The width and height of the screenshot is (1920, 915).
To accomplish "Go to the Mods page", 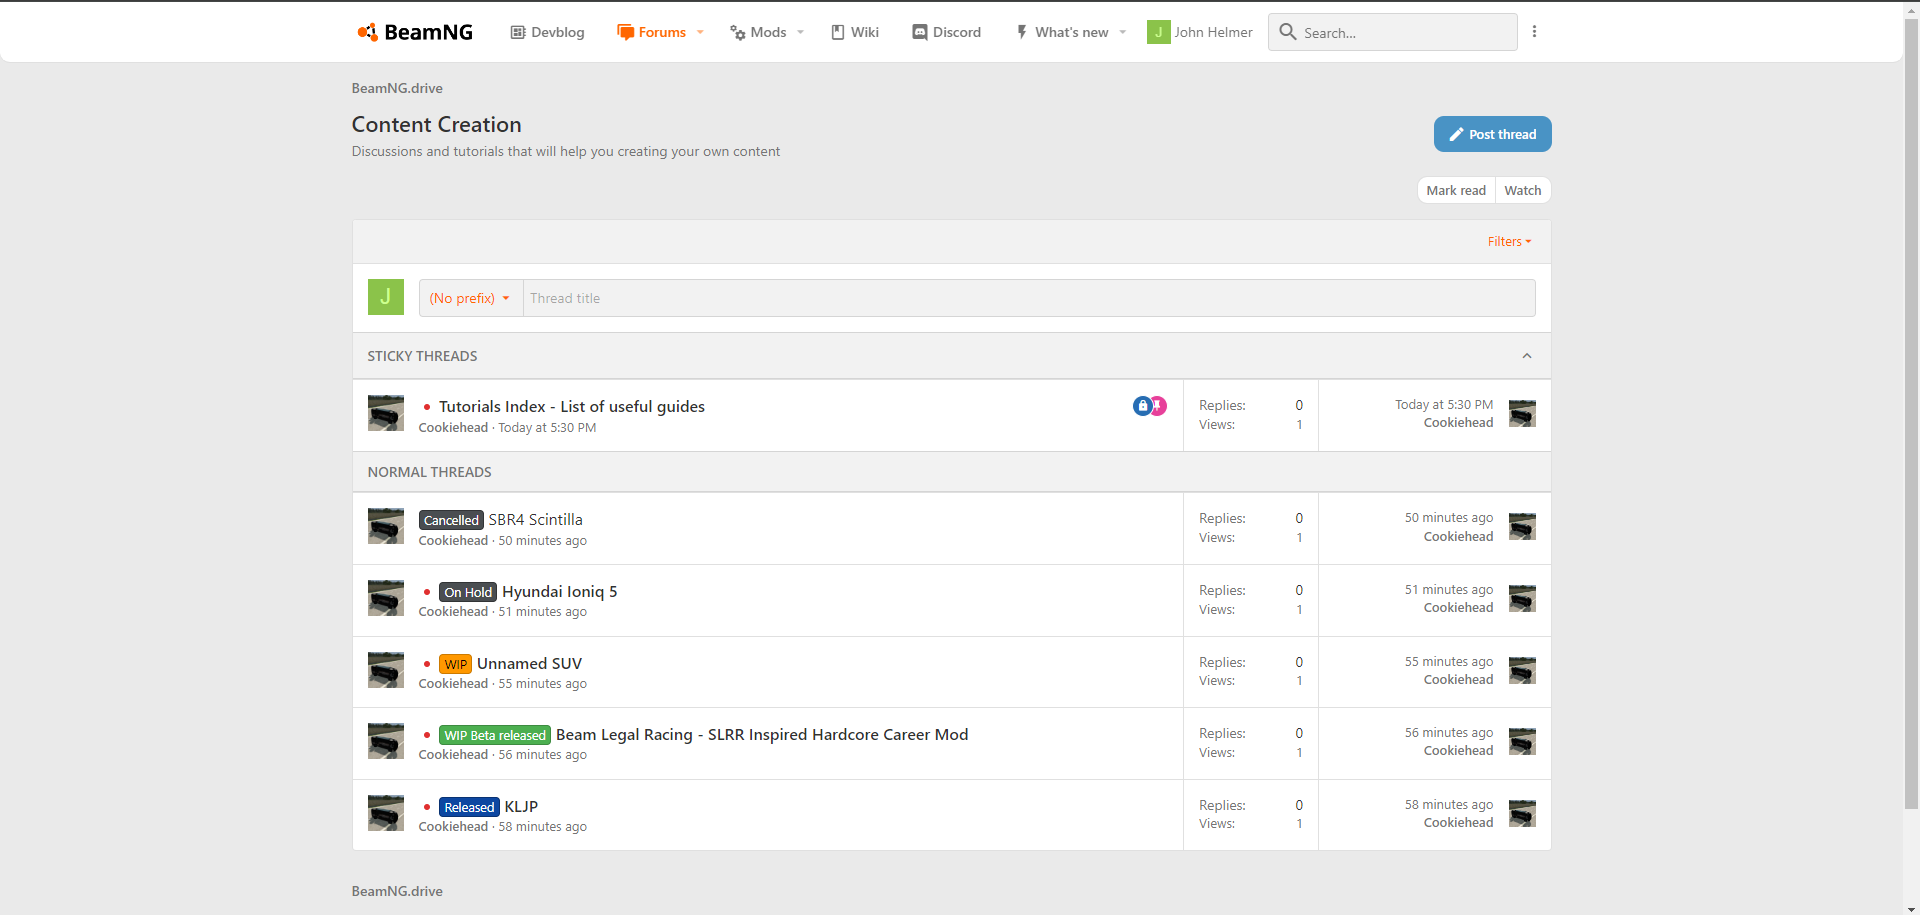I will point(758,32).
